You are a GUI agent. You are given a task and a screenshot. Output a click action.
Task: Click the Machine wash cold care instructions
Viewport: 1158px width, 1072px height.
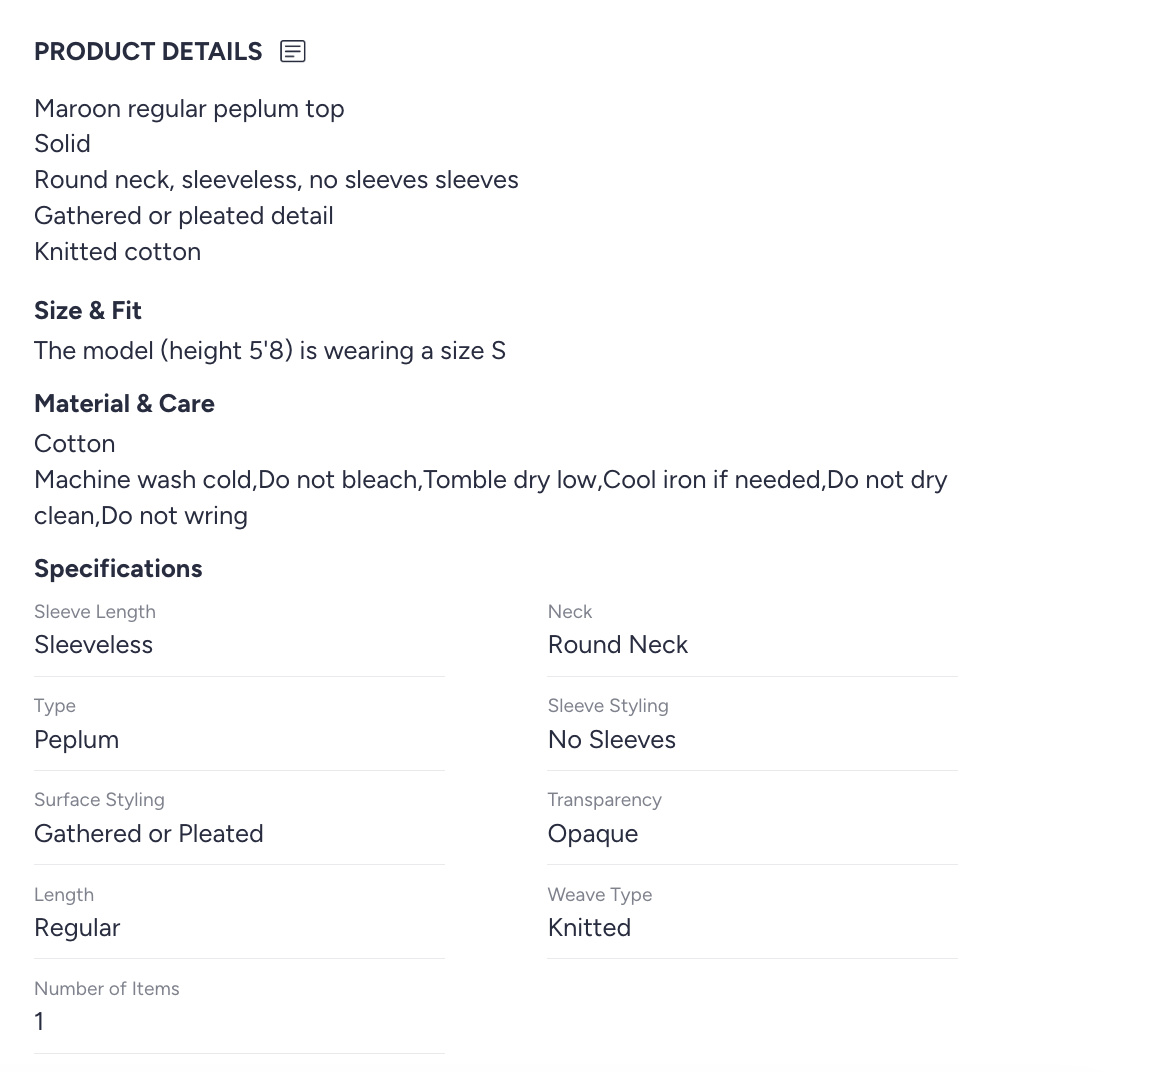[490, 480]
